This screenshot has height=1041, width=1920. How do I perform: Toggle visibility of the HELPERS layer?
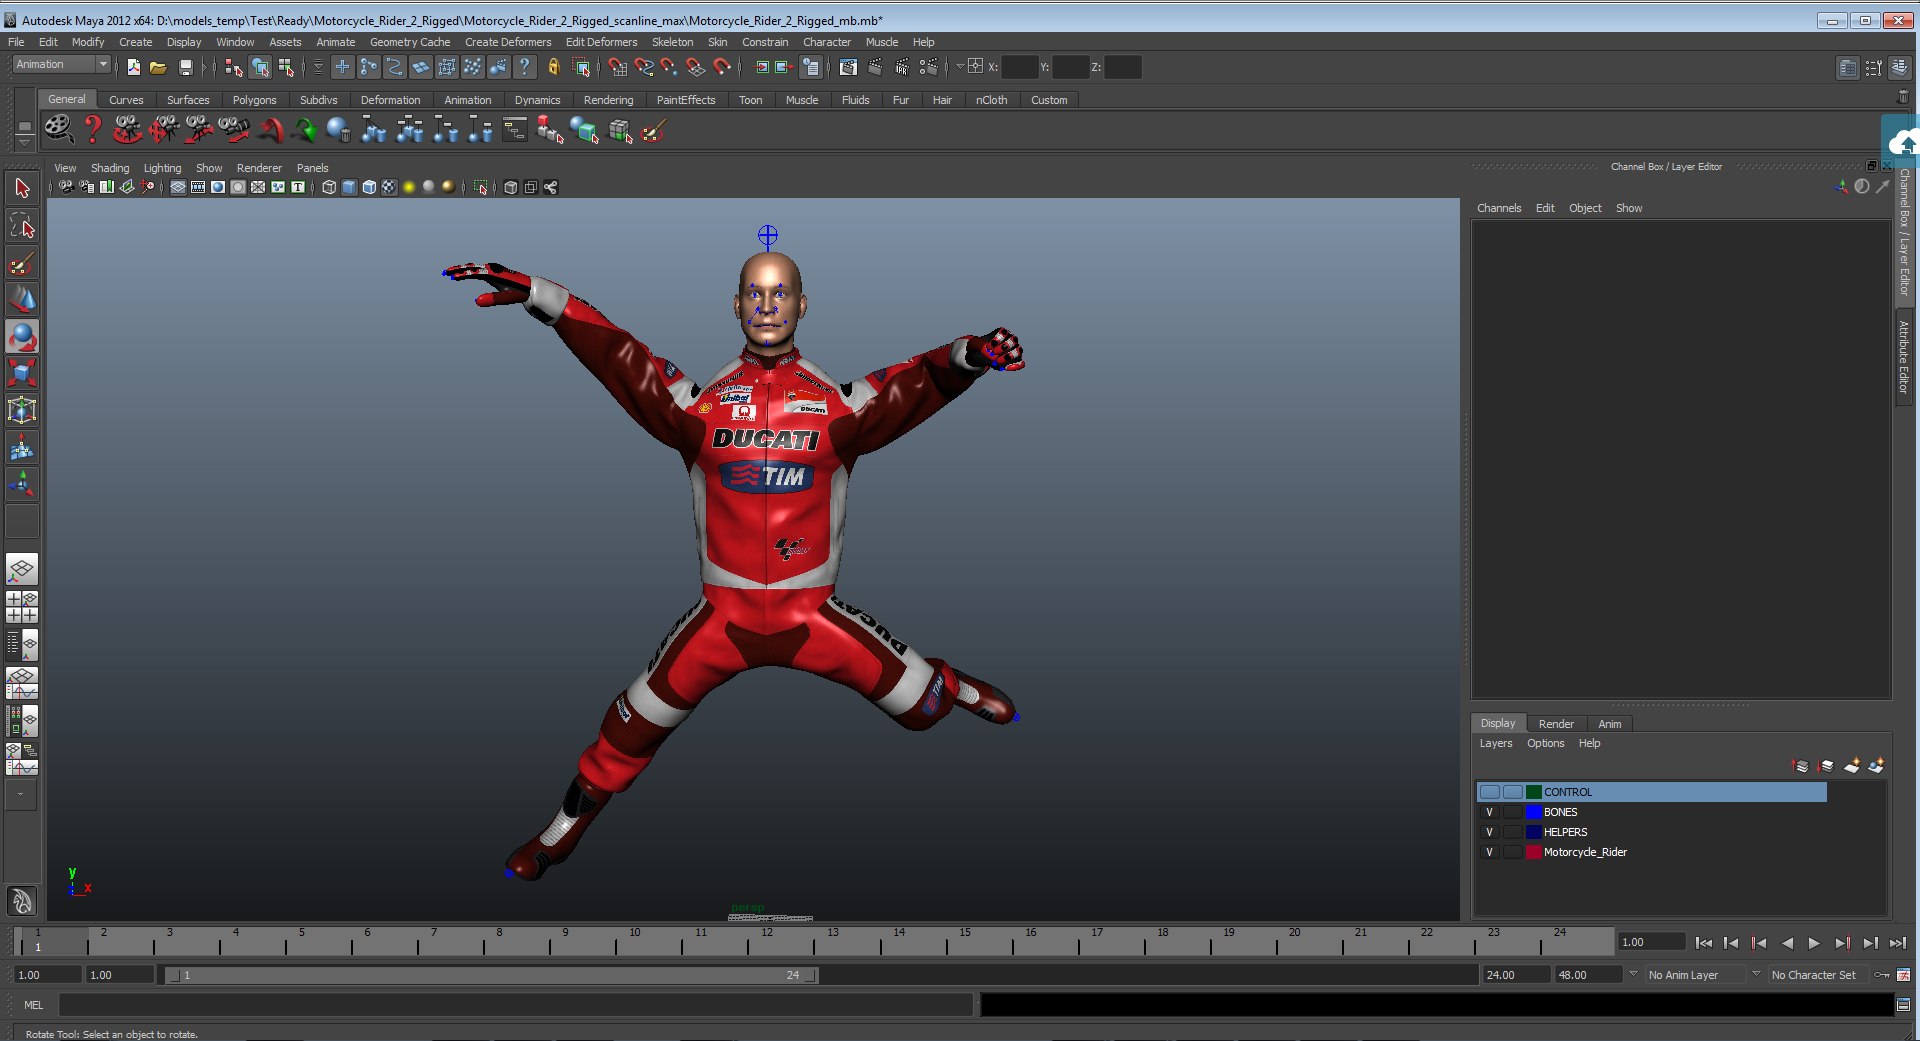[1489, 832]
